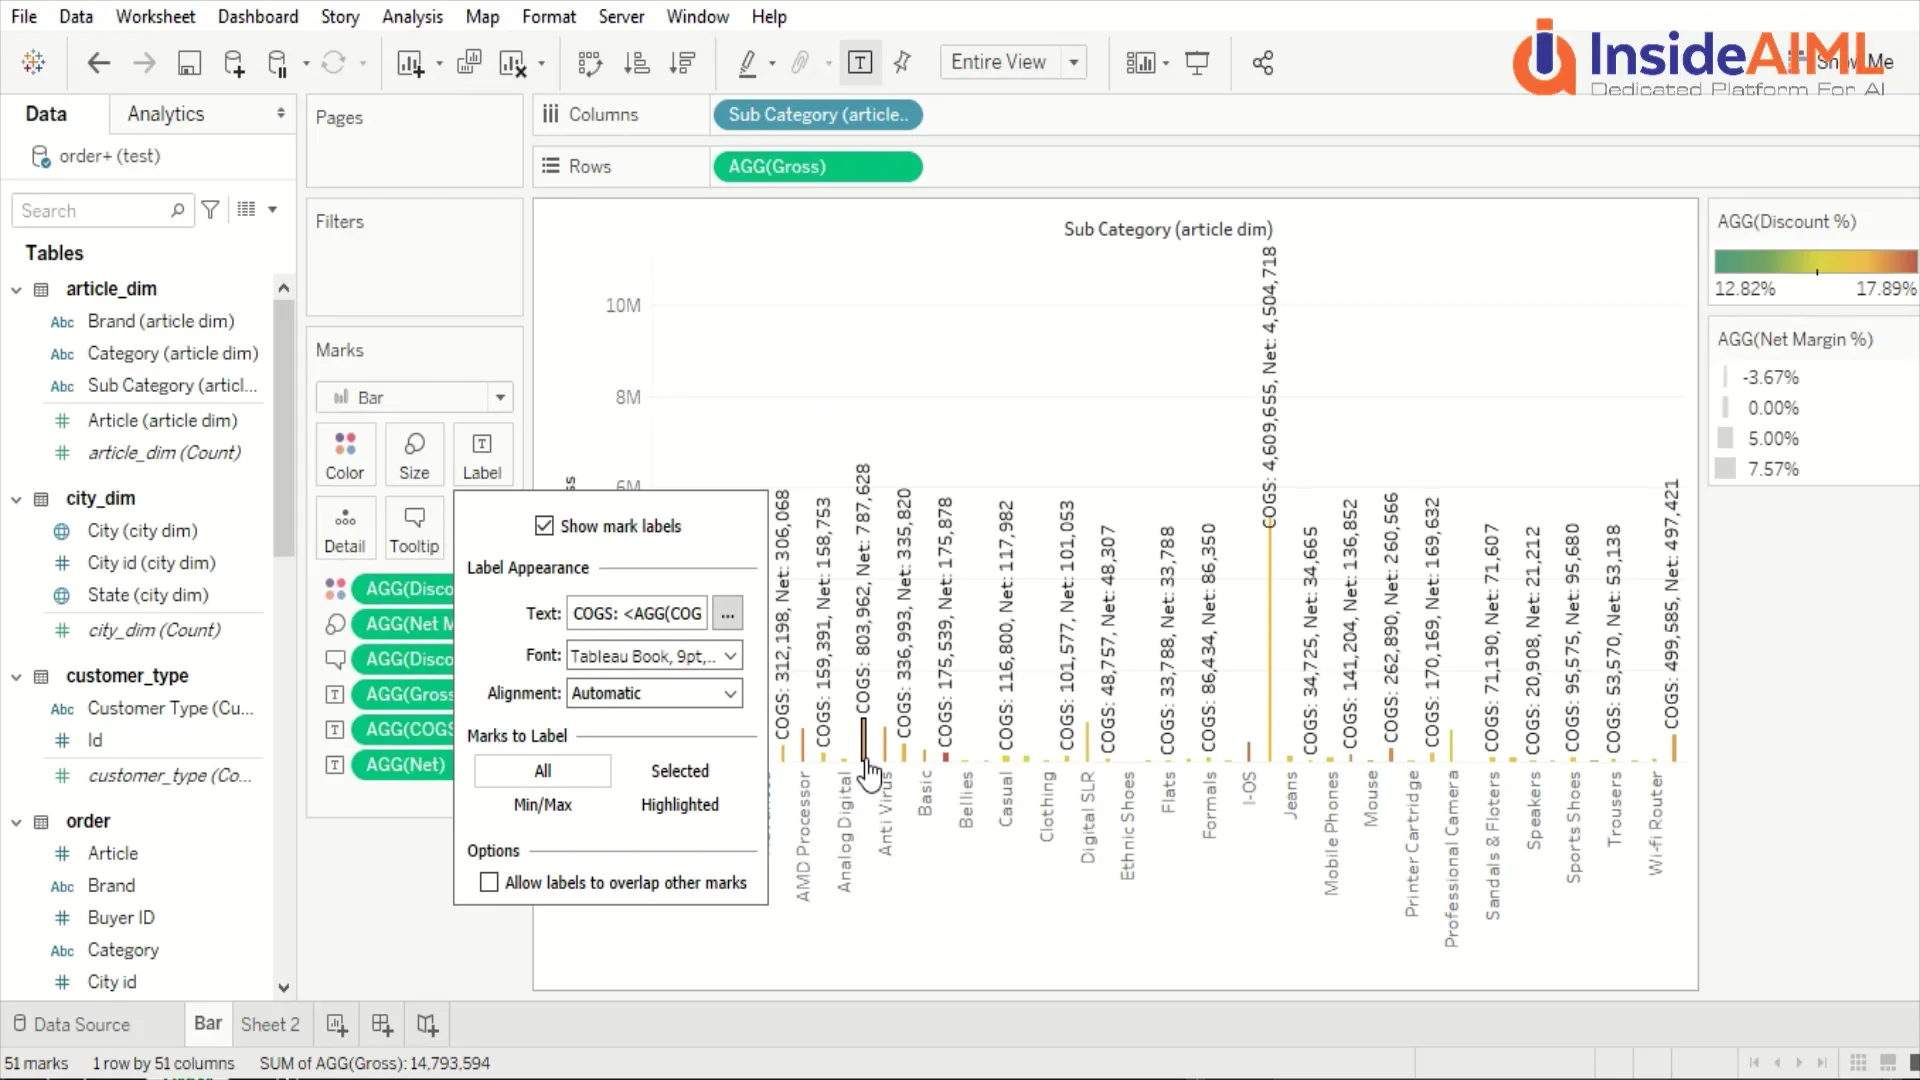This screenshot has height=1080, width=1920.
Task: Open the Analysis menu
Action: coord(412,17)
